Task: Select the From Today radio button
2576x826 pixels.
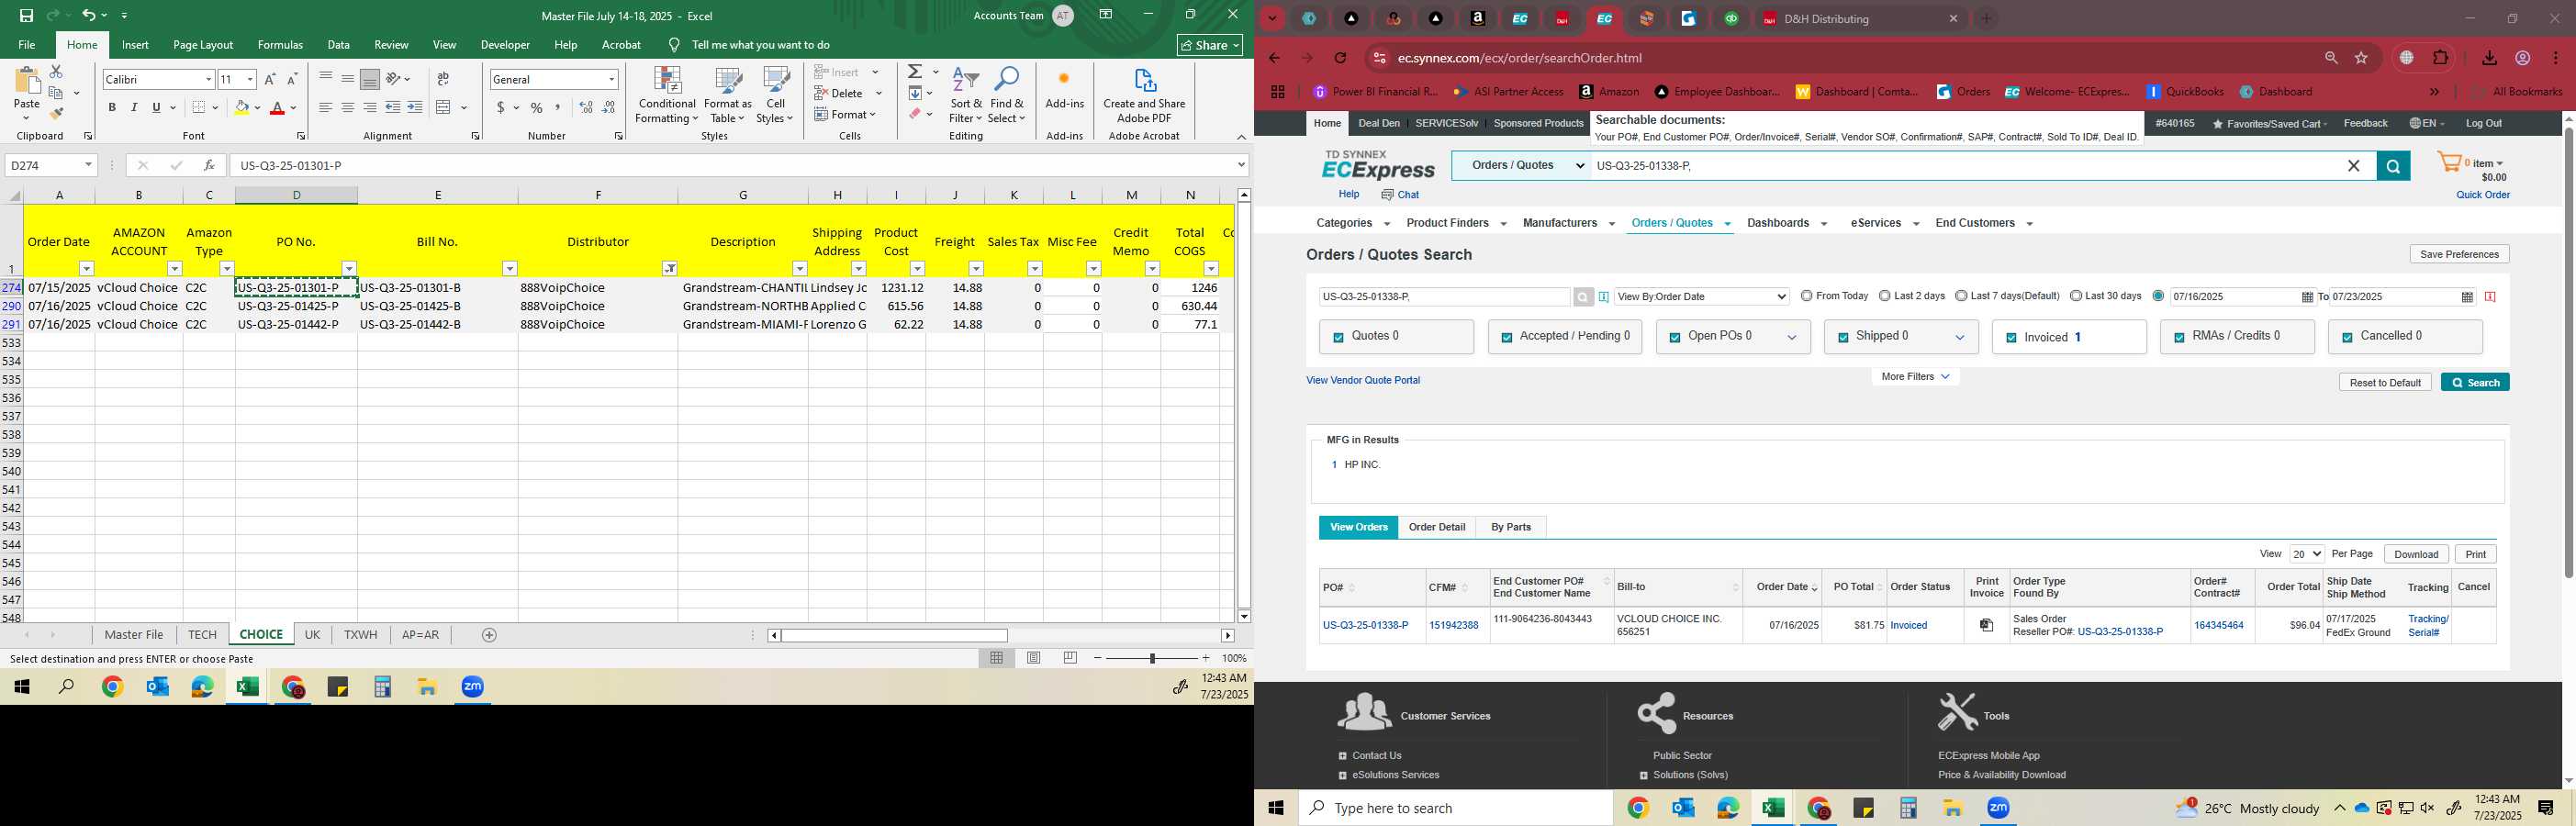Action: coord(1807,296)
